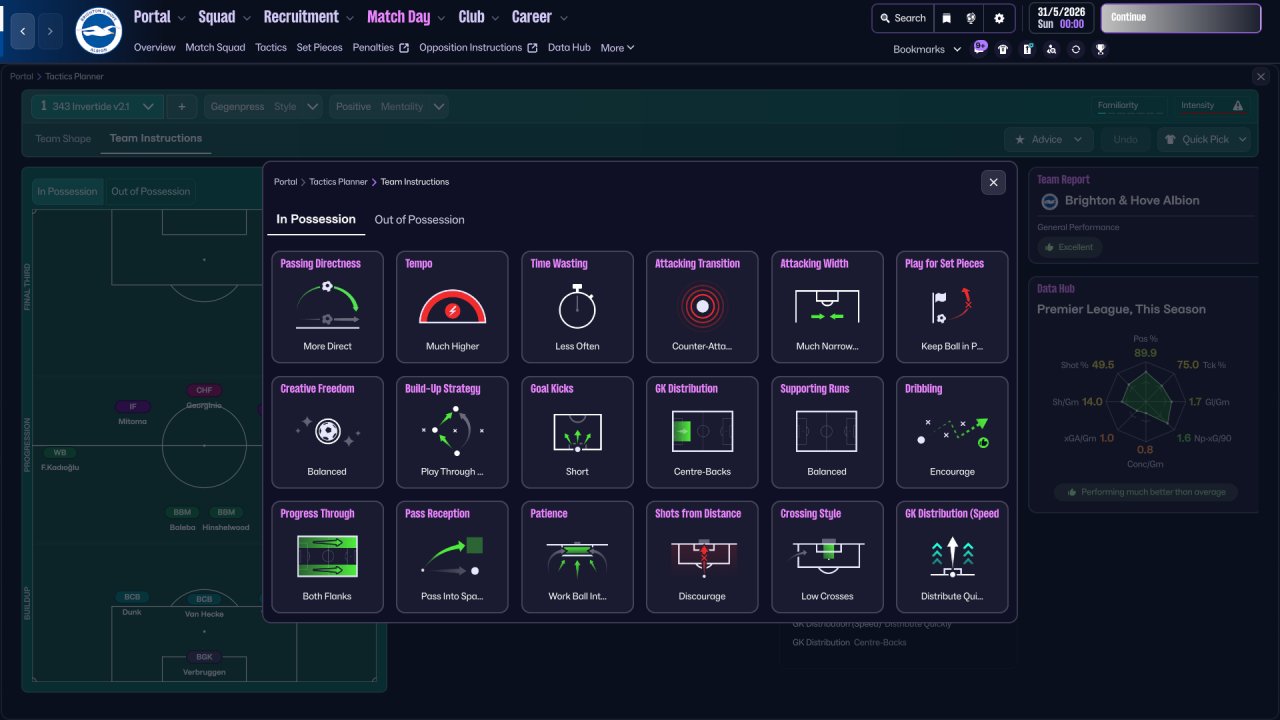Open the More submenu dropdown

617,47
